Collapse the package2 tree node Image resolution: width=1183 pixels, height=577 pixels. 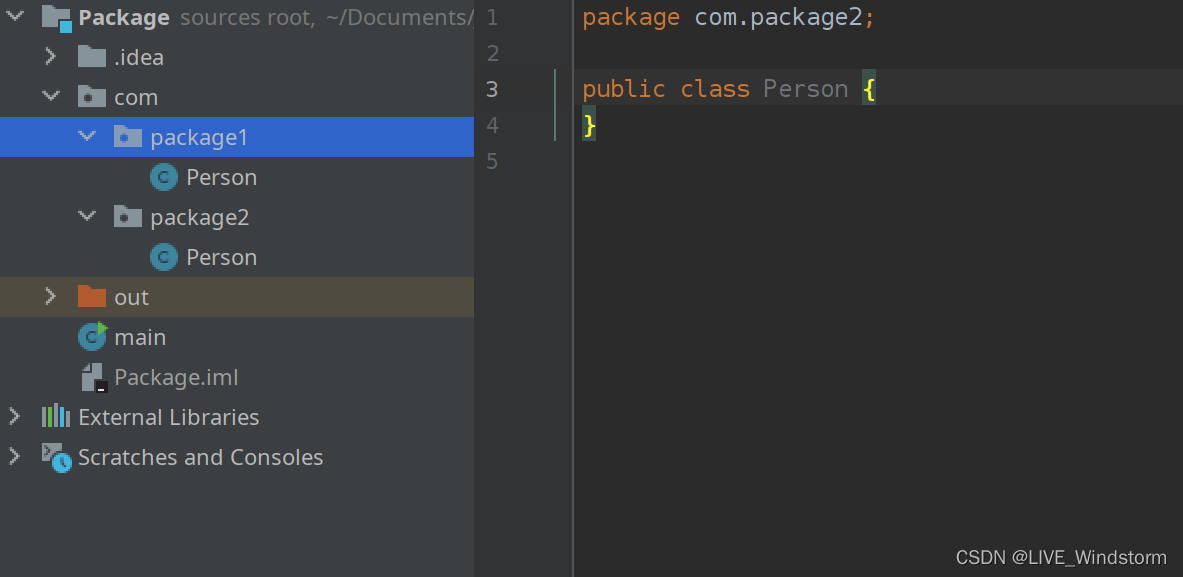click(x=87, y=217)
